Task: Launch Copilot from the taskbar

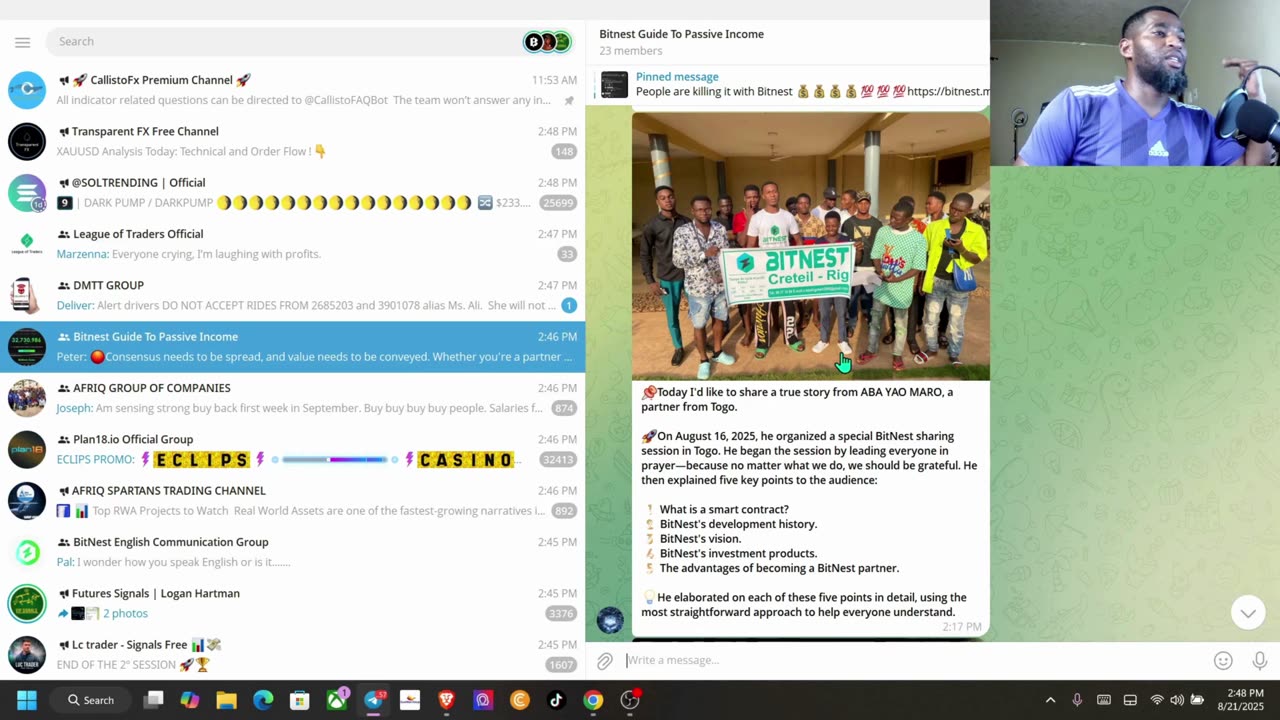Action: point(189,700)
